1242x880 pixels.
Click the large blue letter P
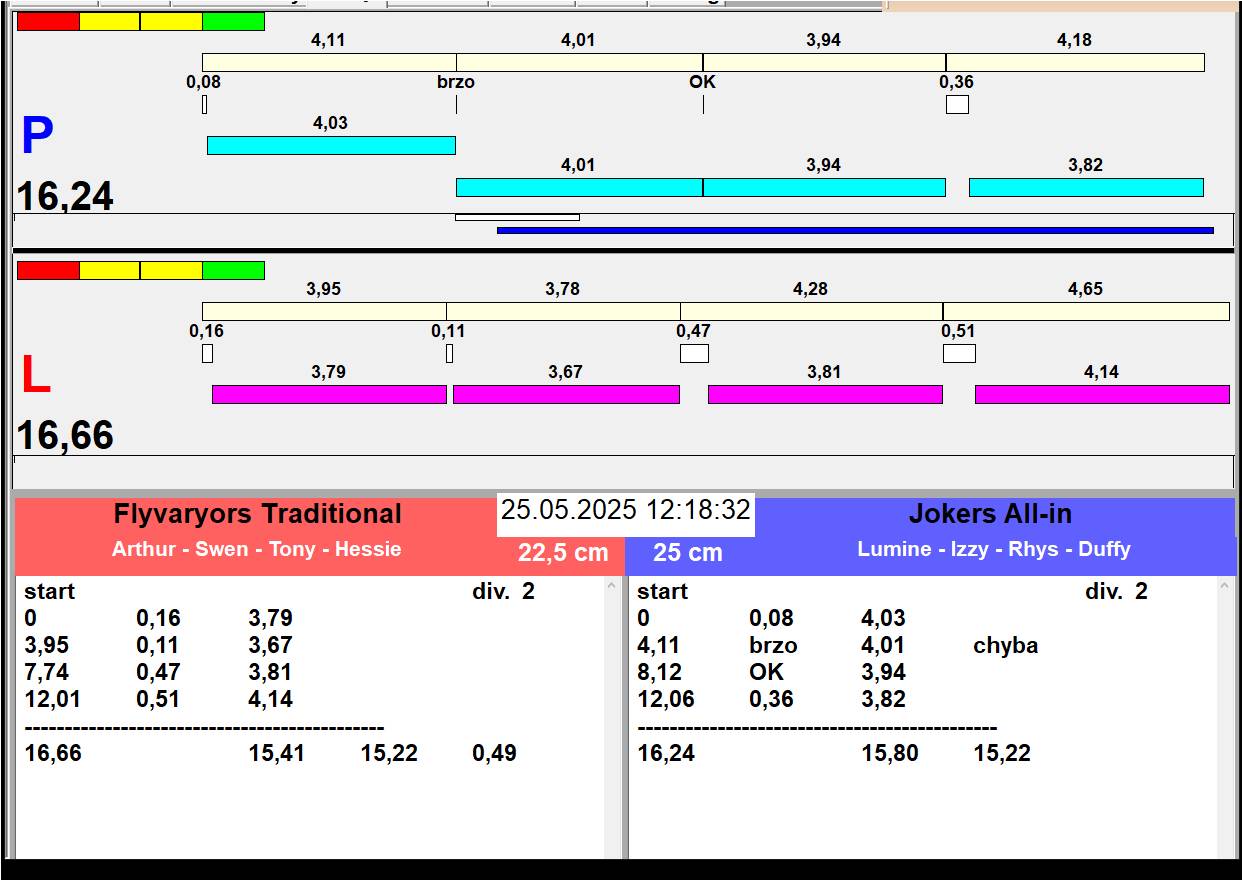tap(37, 136)
